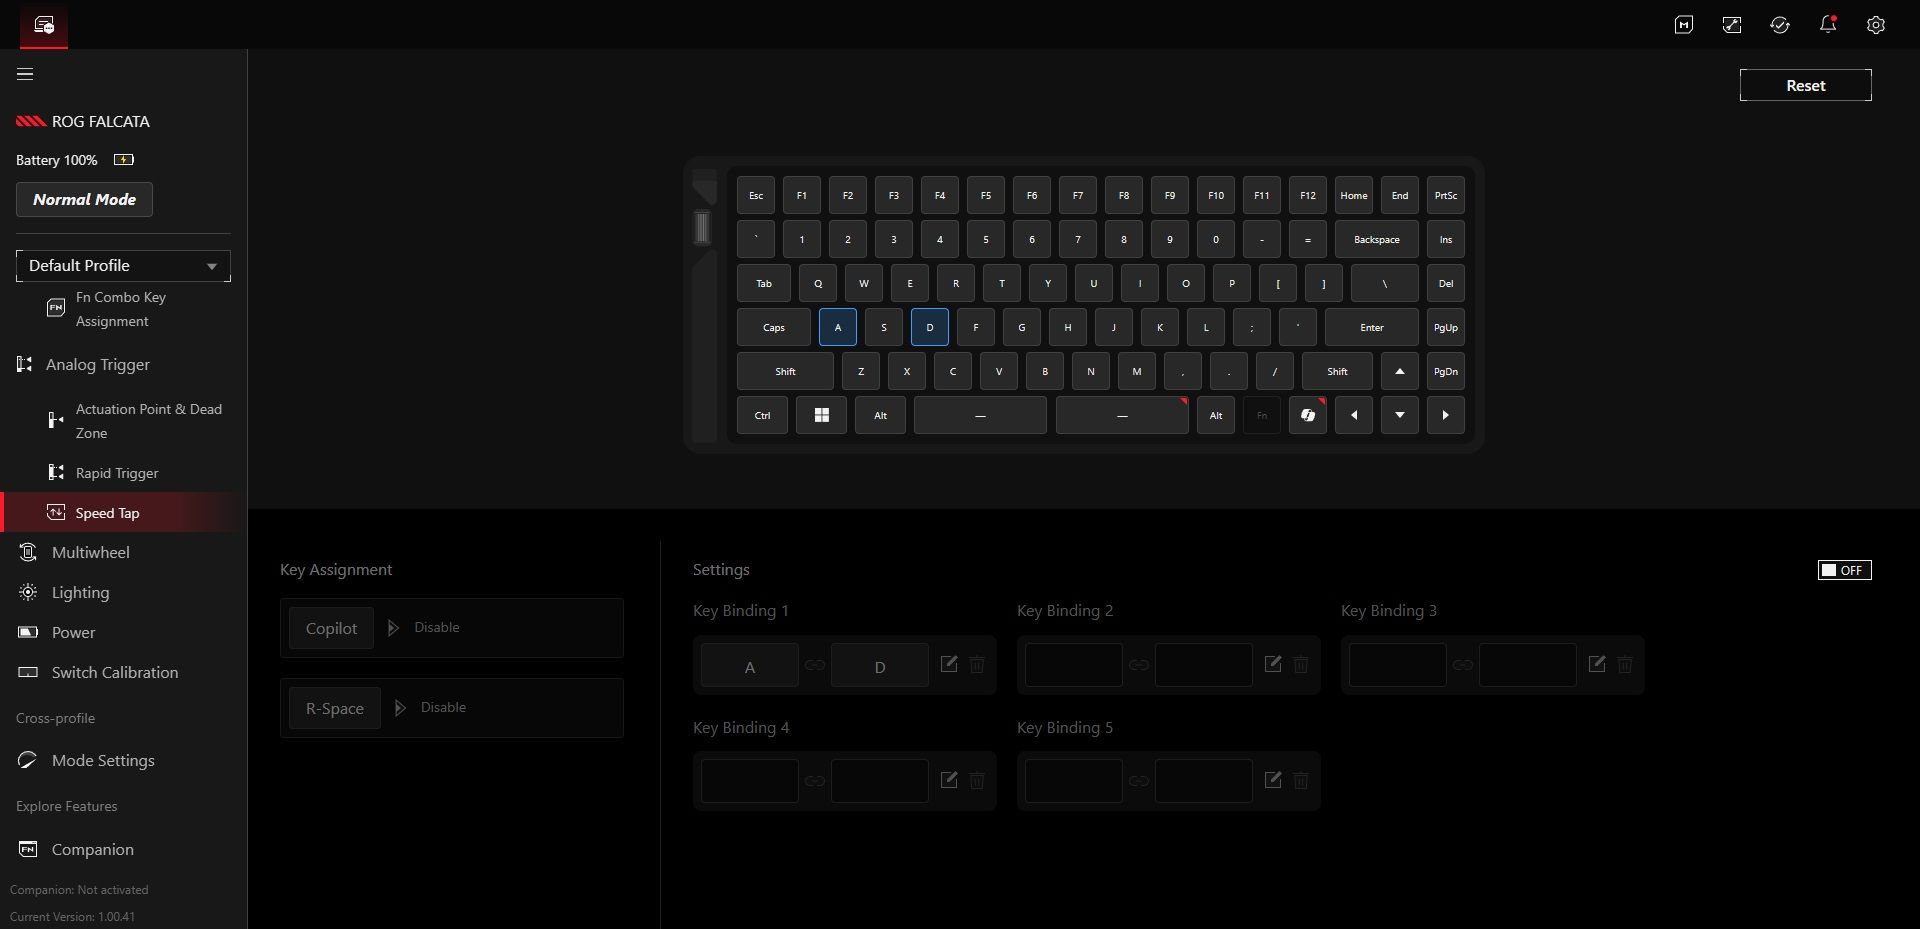Image resolution: width=1920 pixels, height=929 pixels.
Task: Open the notifications bell icon
Action: pyautogui.click(x=1828, y=25)
